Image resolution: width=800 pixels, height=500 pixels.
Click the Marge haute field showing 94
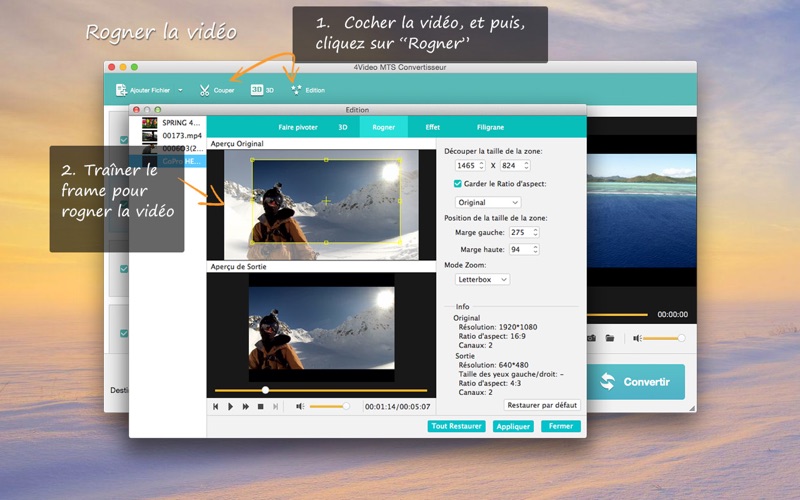tap(520, 249)
